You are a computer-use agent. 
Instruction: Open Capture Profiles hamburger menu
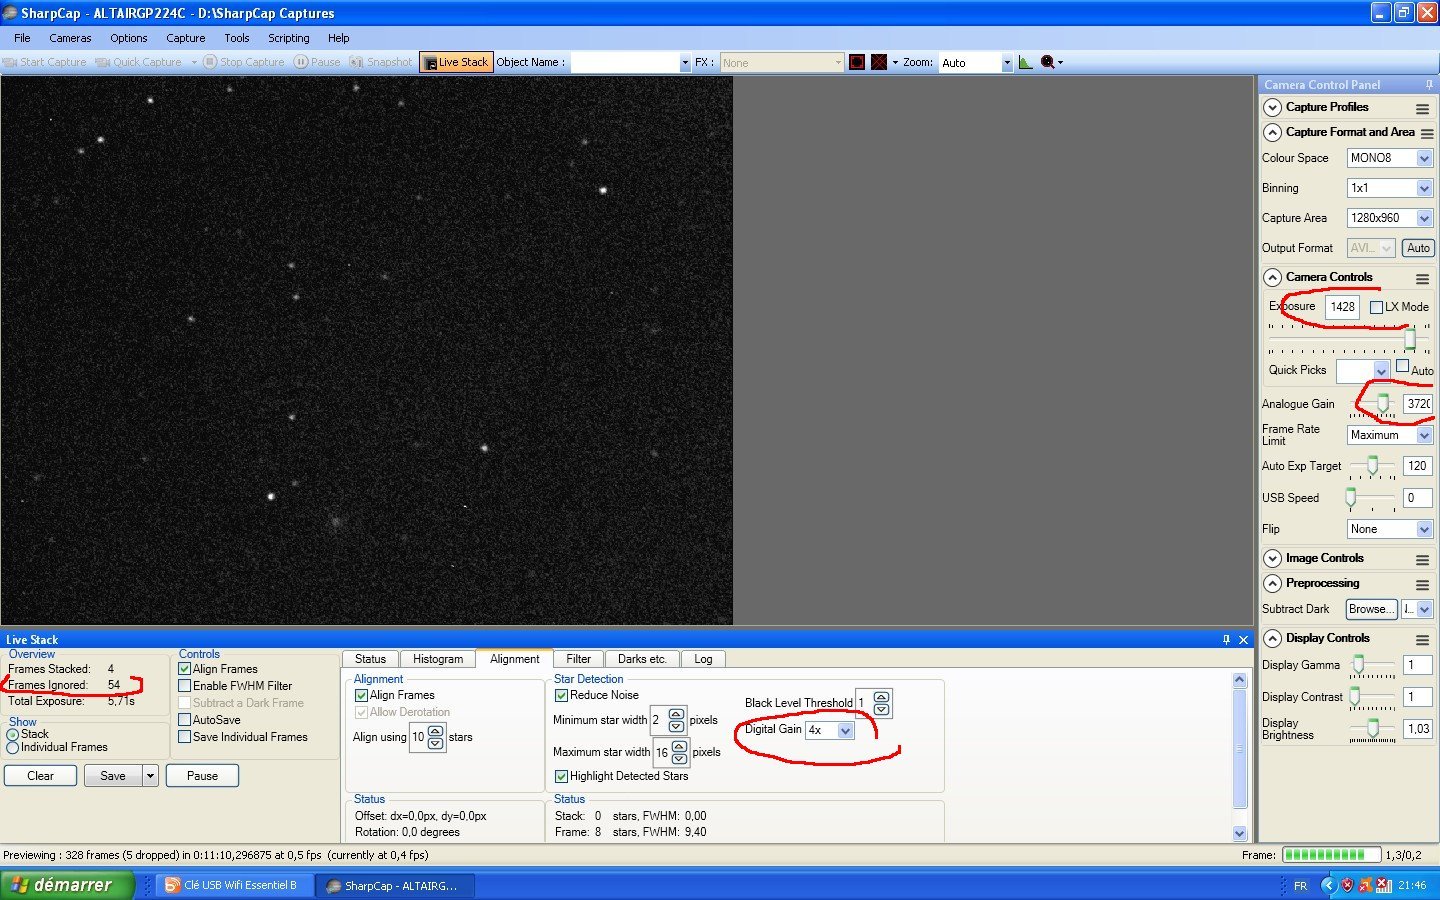(x=1422, y=108)
